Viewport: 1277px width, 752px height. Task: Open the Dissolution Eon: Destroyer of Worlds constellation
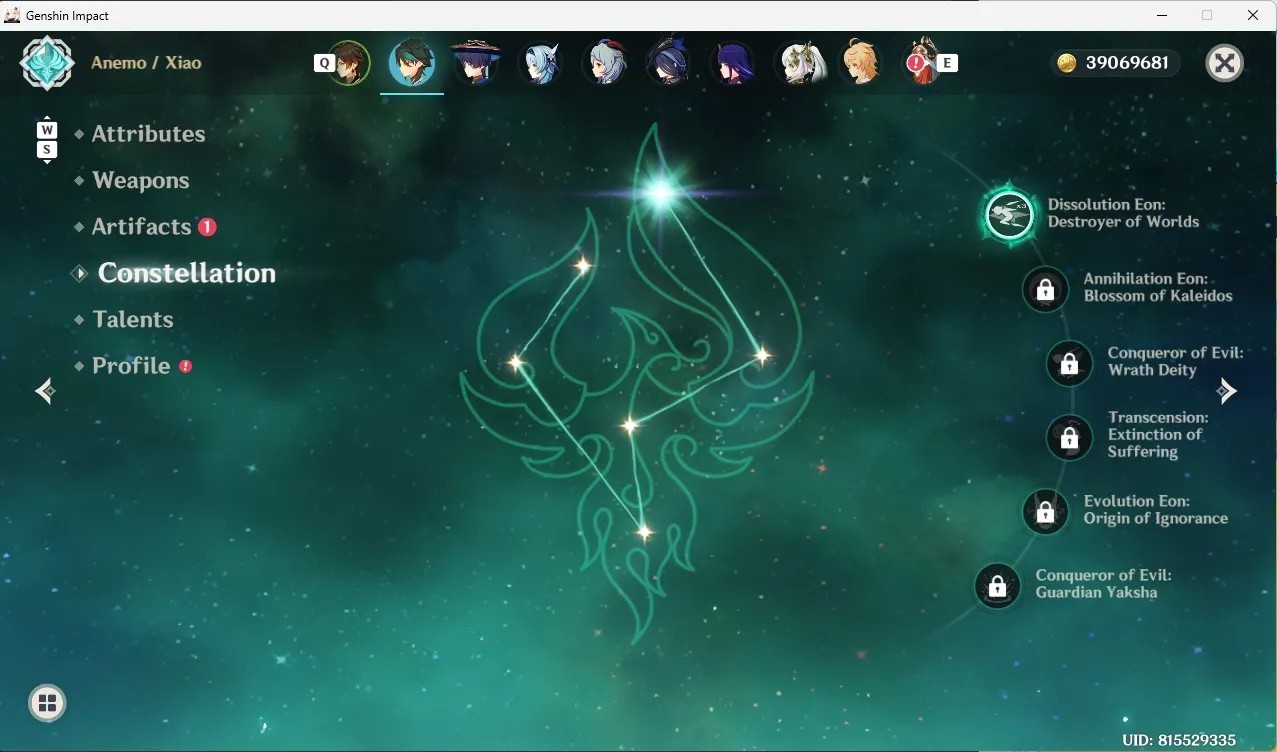pos(1010,214)
